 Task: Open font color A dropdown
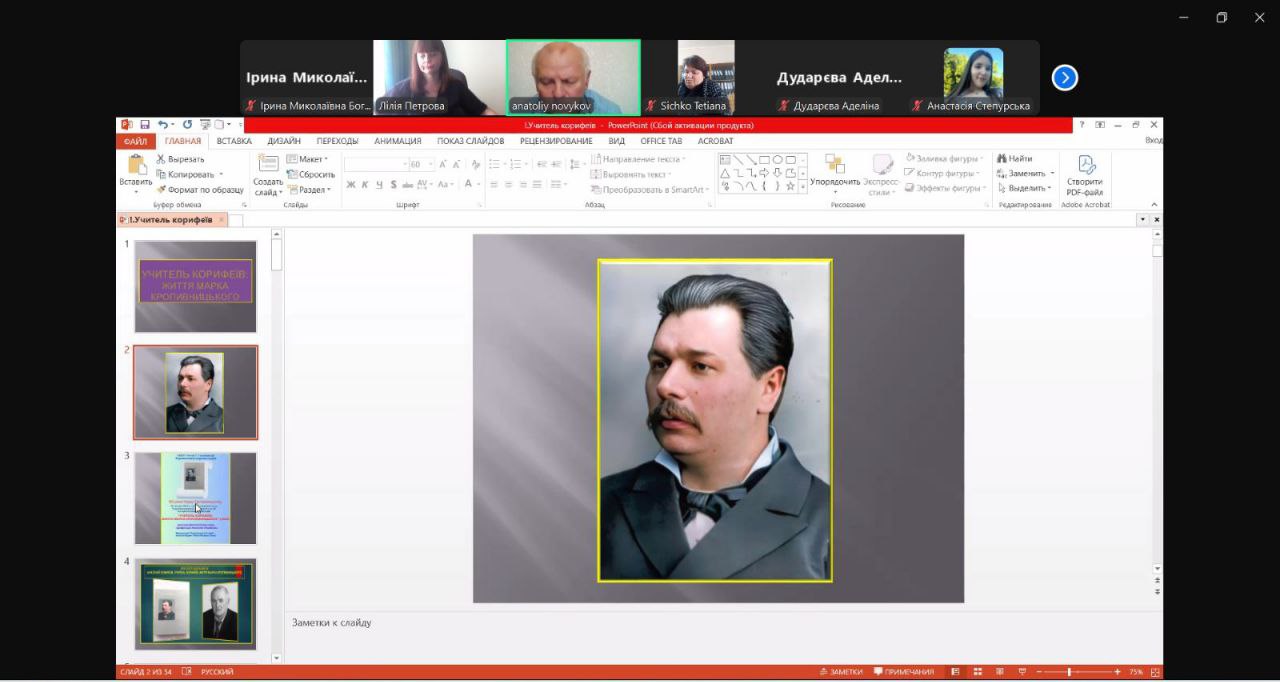pyautogui.click(x=479, y=185)
